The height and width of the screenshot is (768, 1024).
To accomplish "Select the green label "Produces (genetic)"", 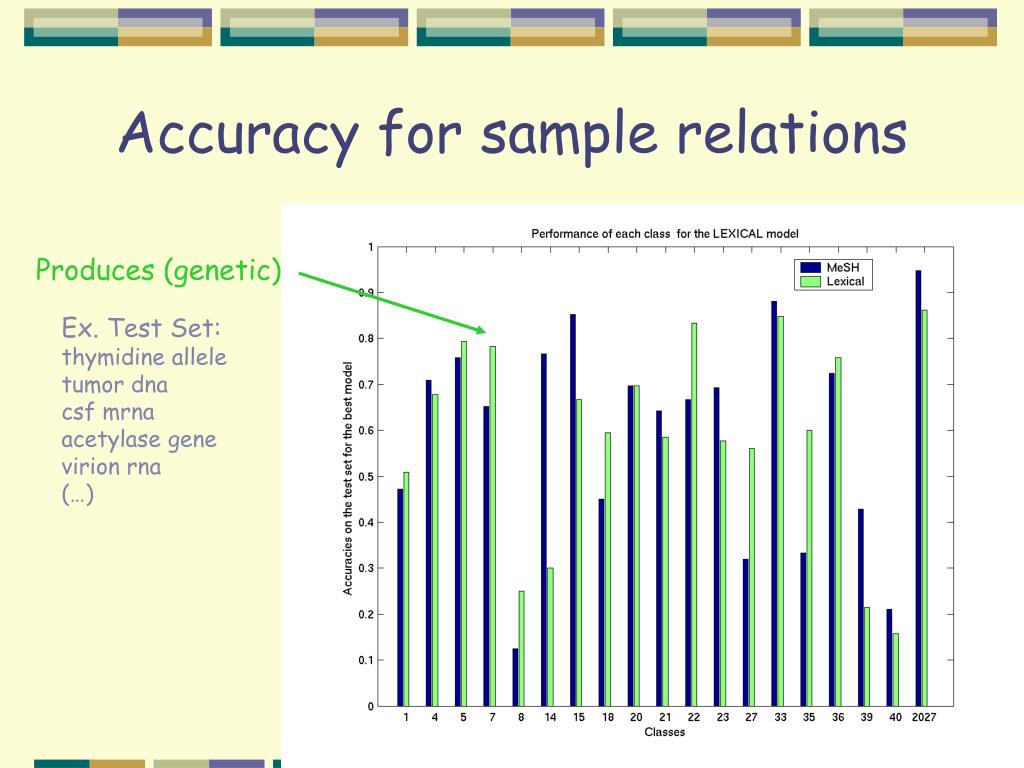I will coord(158,270).
